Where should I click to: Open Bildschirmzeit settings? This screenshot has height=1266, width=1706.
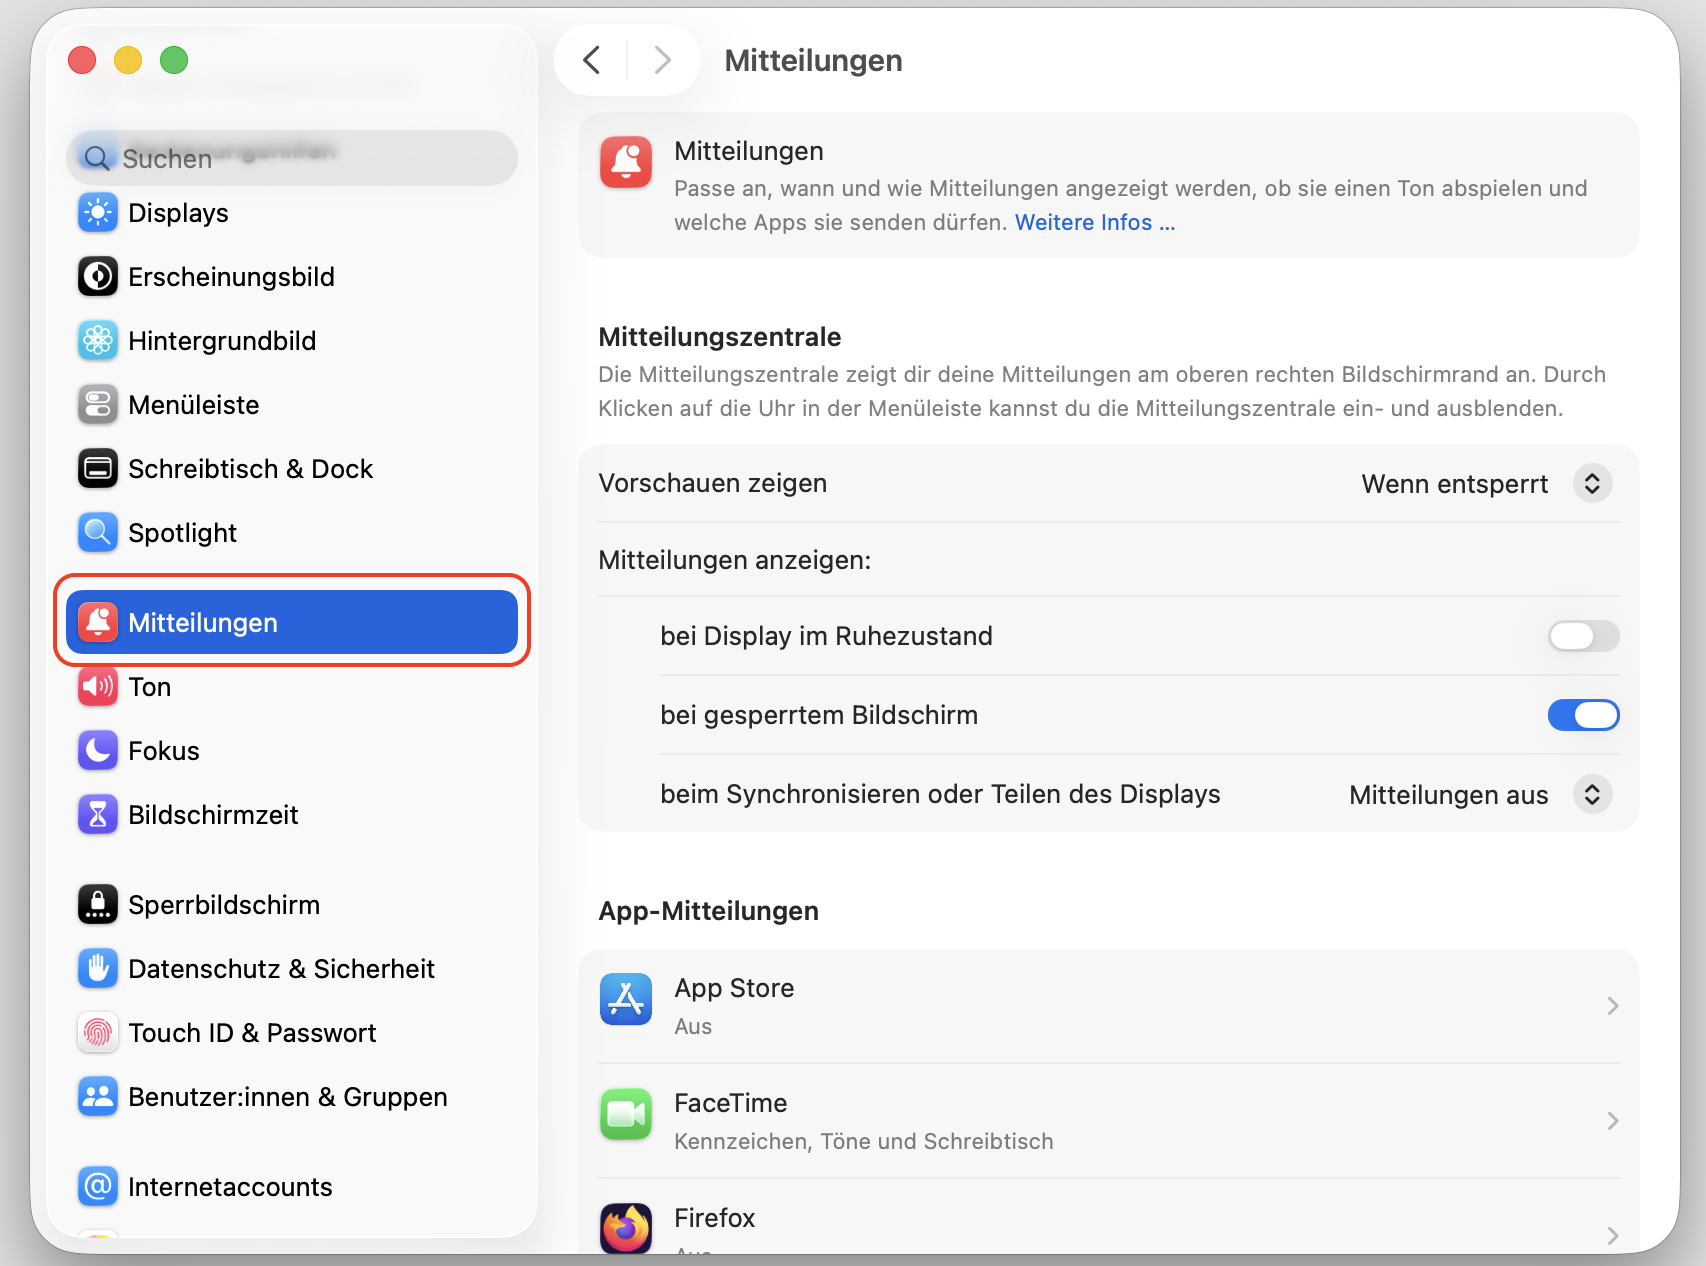pyautogui.click(x=292, y=815)
